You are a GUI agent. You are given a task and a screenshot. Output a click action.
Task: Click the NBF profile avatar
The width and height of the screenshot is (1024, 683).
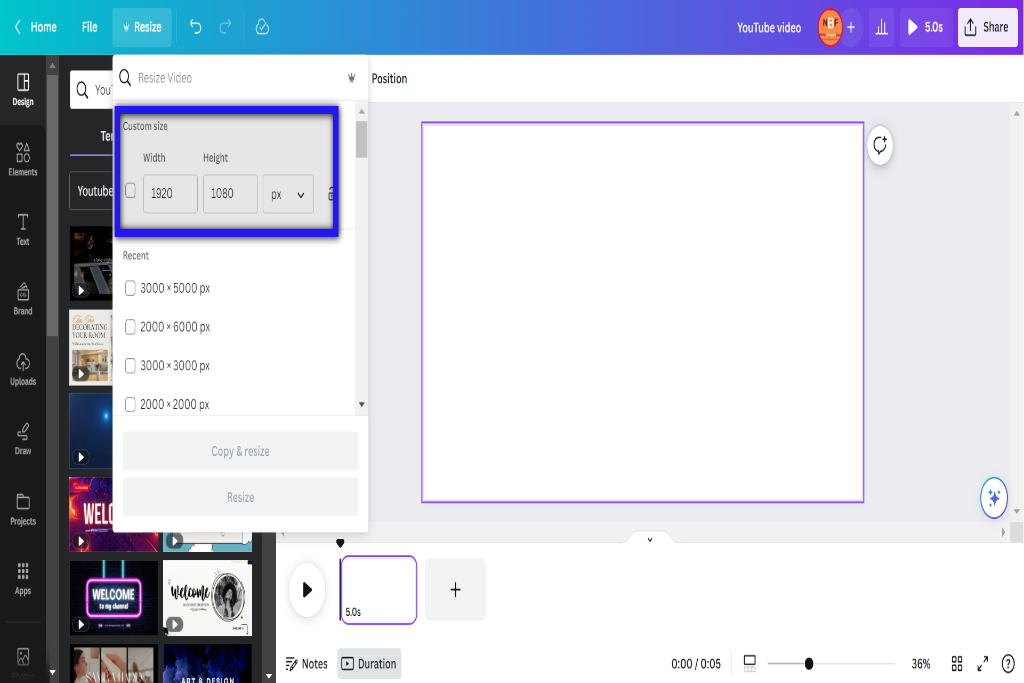(x=829, y=27)
